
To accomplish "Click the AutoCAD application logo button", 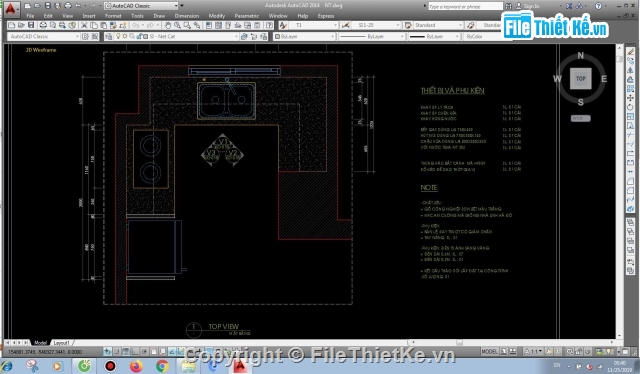I will [10, 9].
